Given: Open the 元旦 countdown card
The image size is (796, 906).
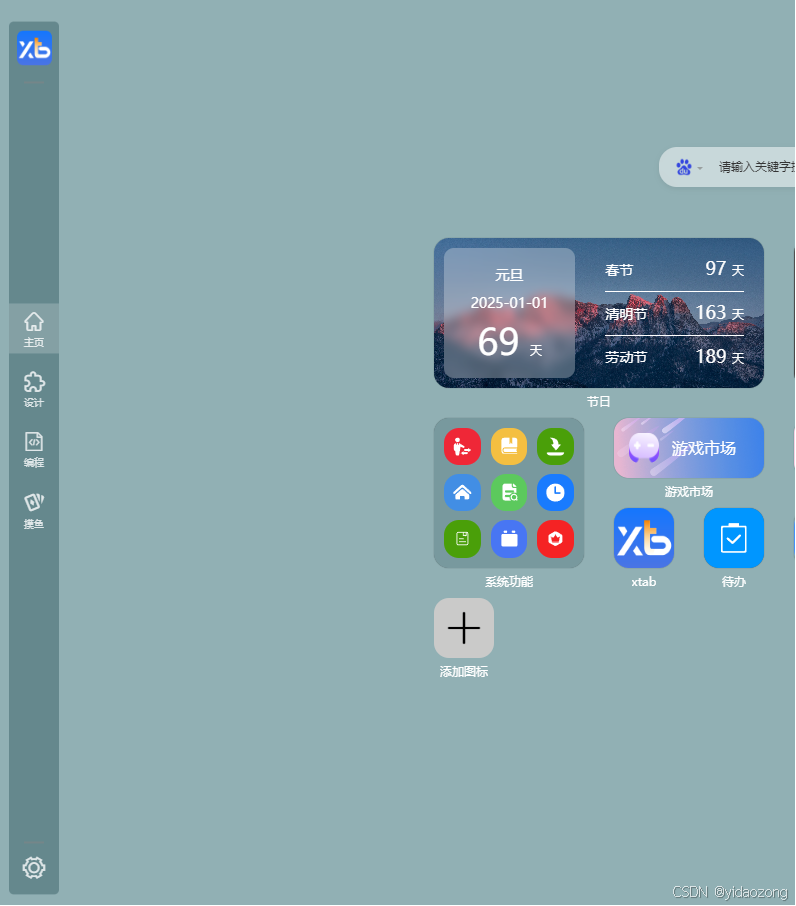Looking at the screenshot, I should 509,313.
